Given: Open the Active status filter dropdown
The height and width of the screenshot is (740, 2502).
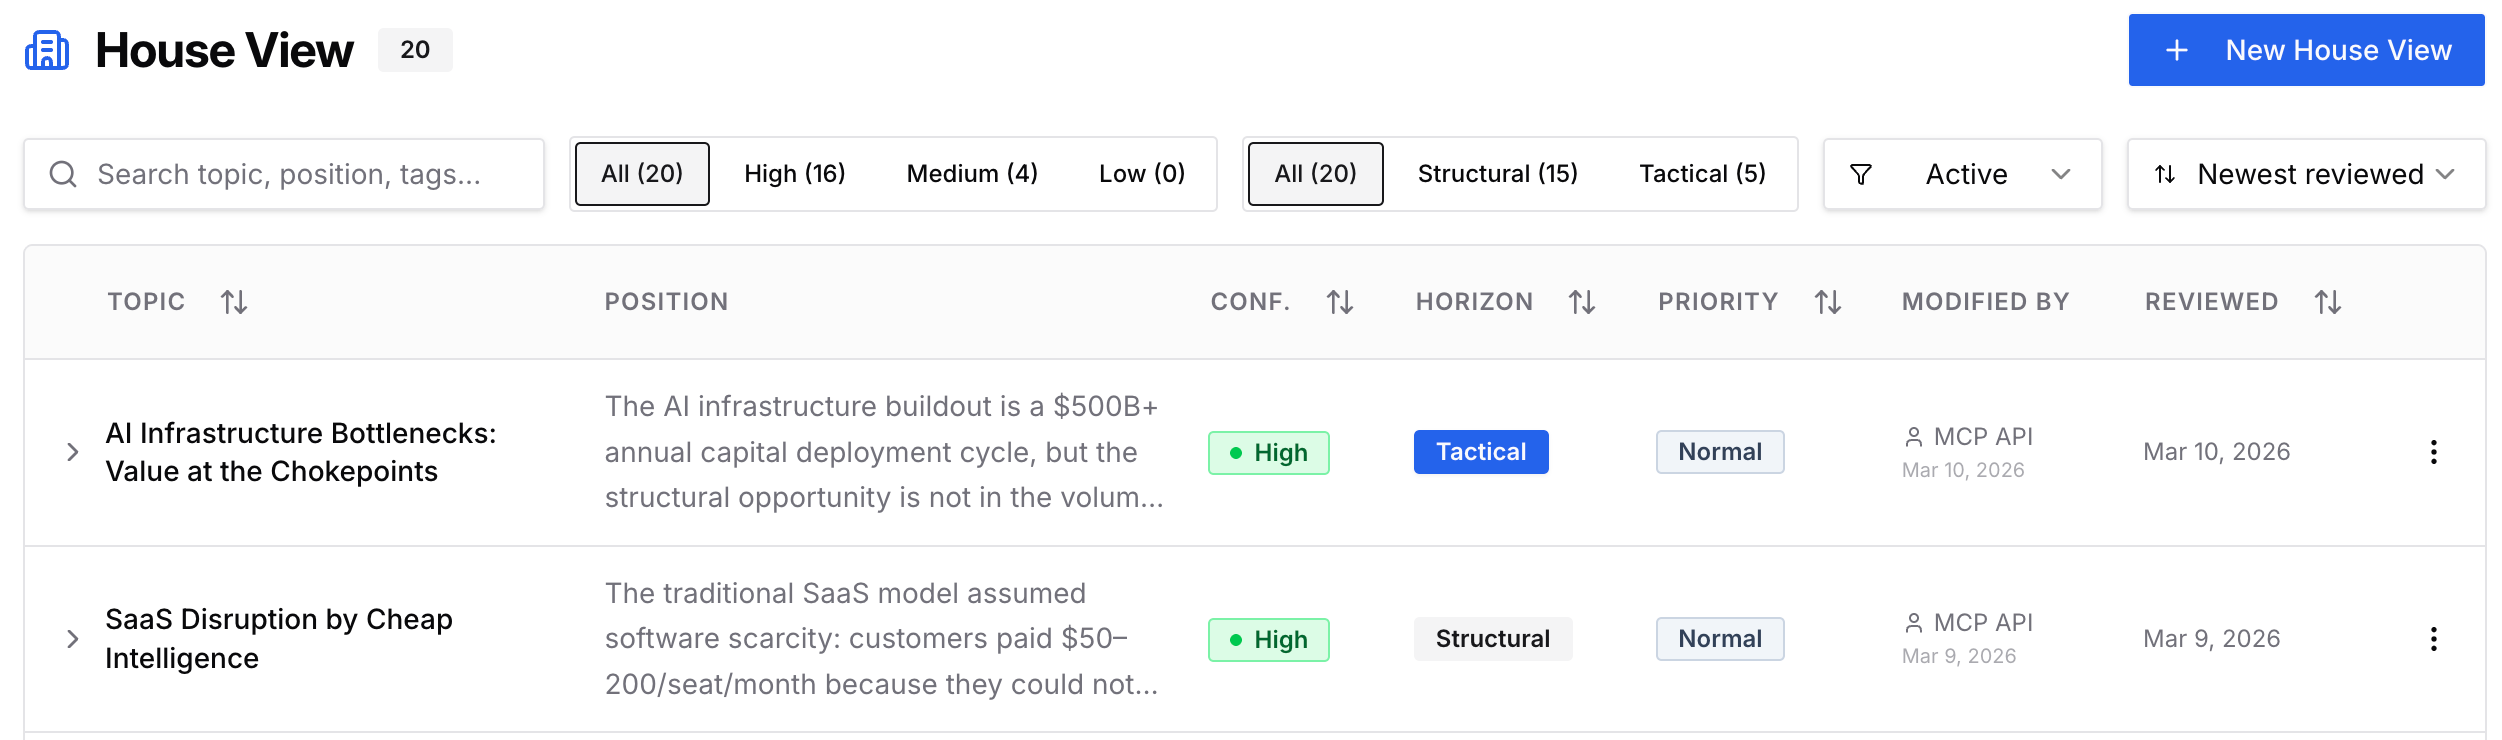Looking at the screenshot, I should tap(1962, 174).
